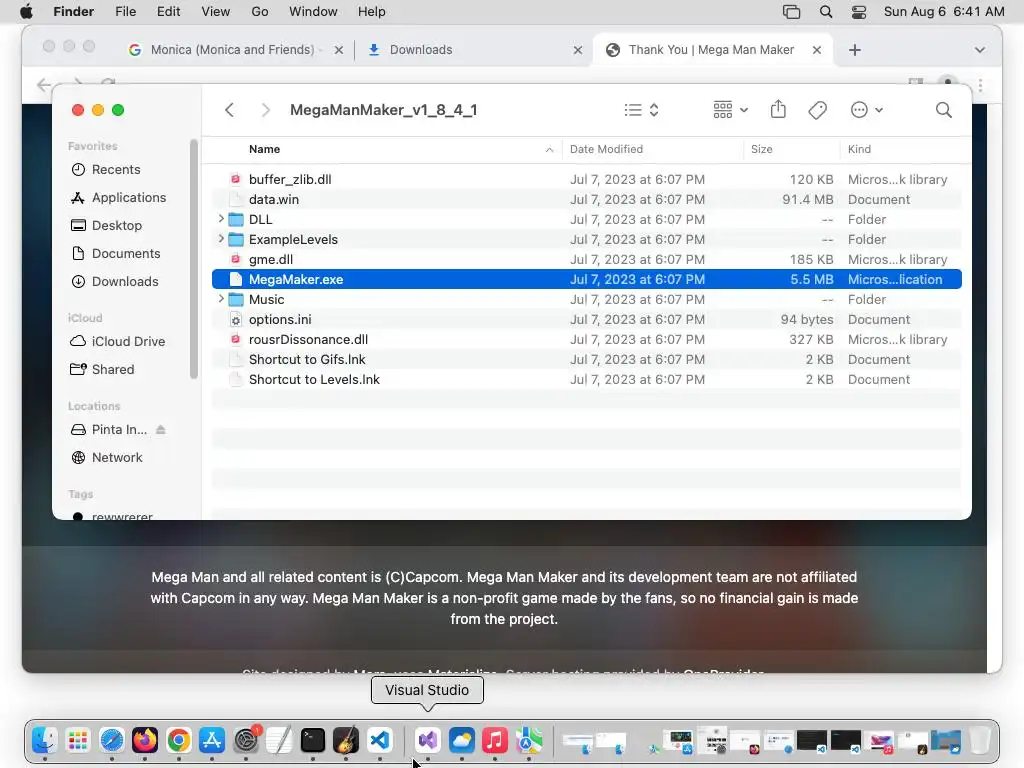Open the Go menu
The width and height of the screenshot is (1024, 768).
tap(260, 12)
